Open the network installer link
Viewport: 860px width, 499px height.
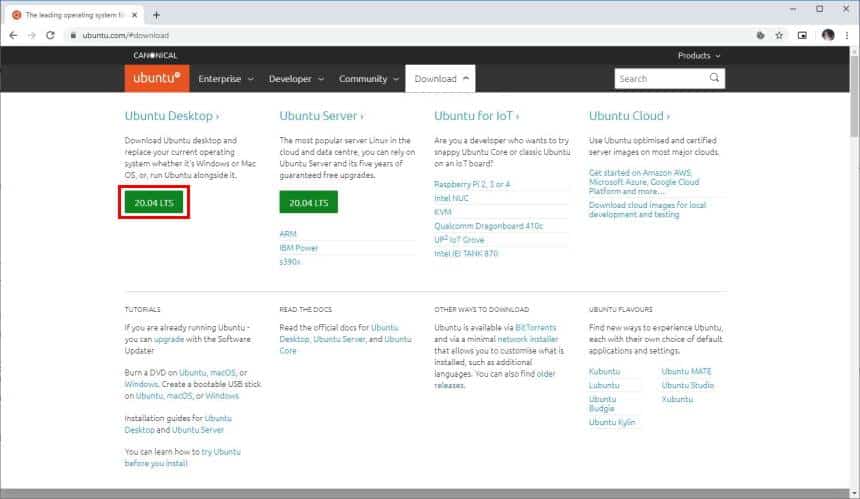(x=528, y=339)
